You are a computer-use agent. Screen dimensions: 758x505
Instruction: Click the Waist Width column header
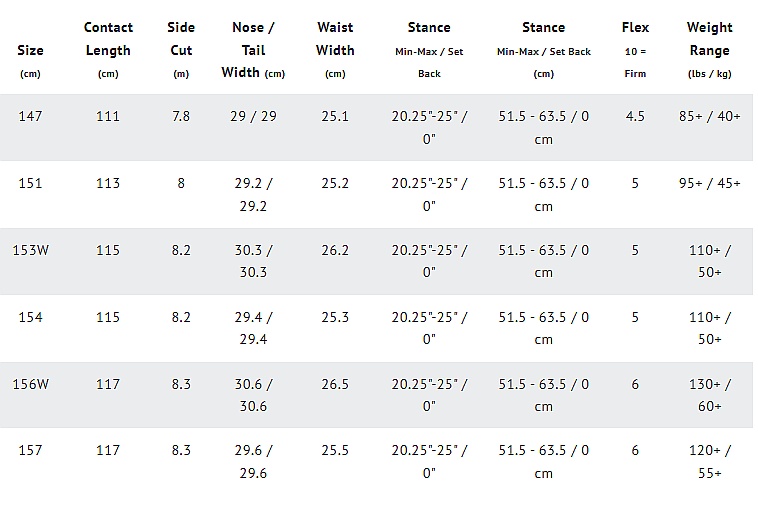[335, 50]
